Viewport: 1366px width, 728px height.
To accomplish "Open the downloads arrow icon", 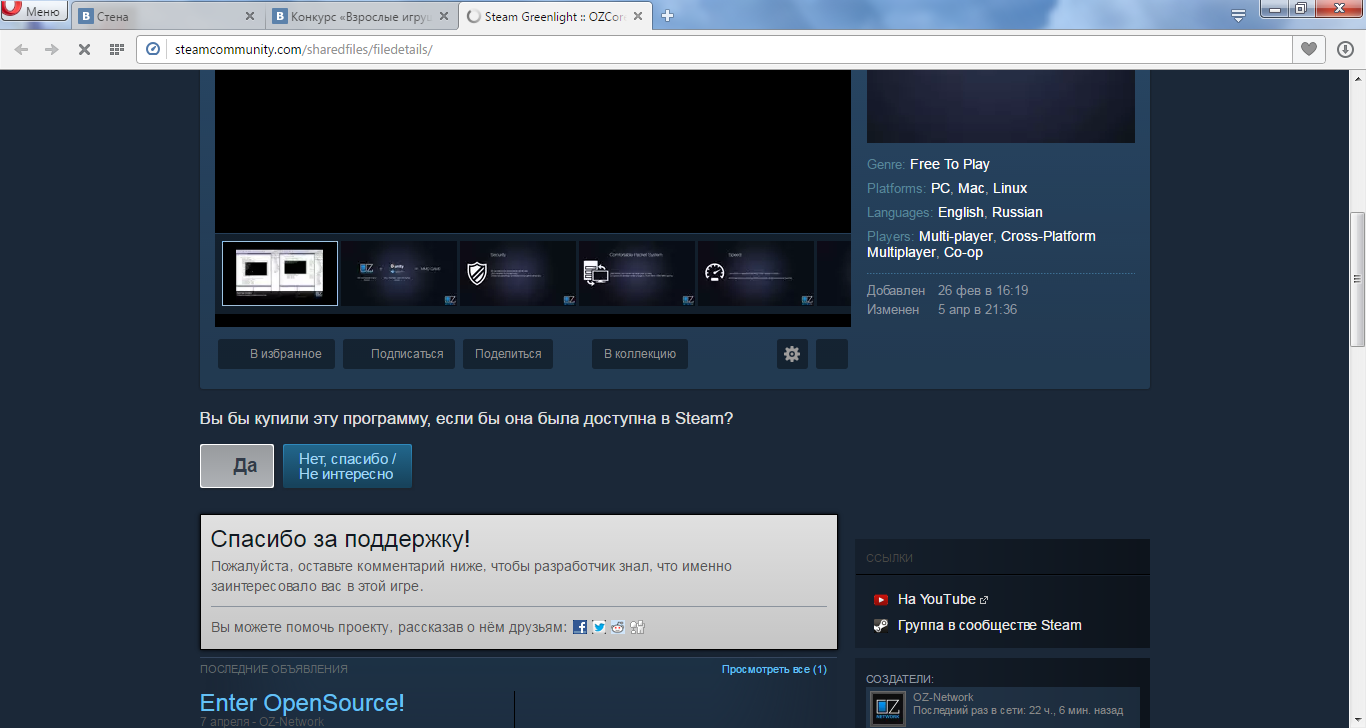I will (x=1345, y=49).
